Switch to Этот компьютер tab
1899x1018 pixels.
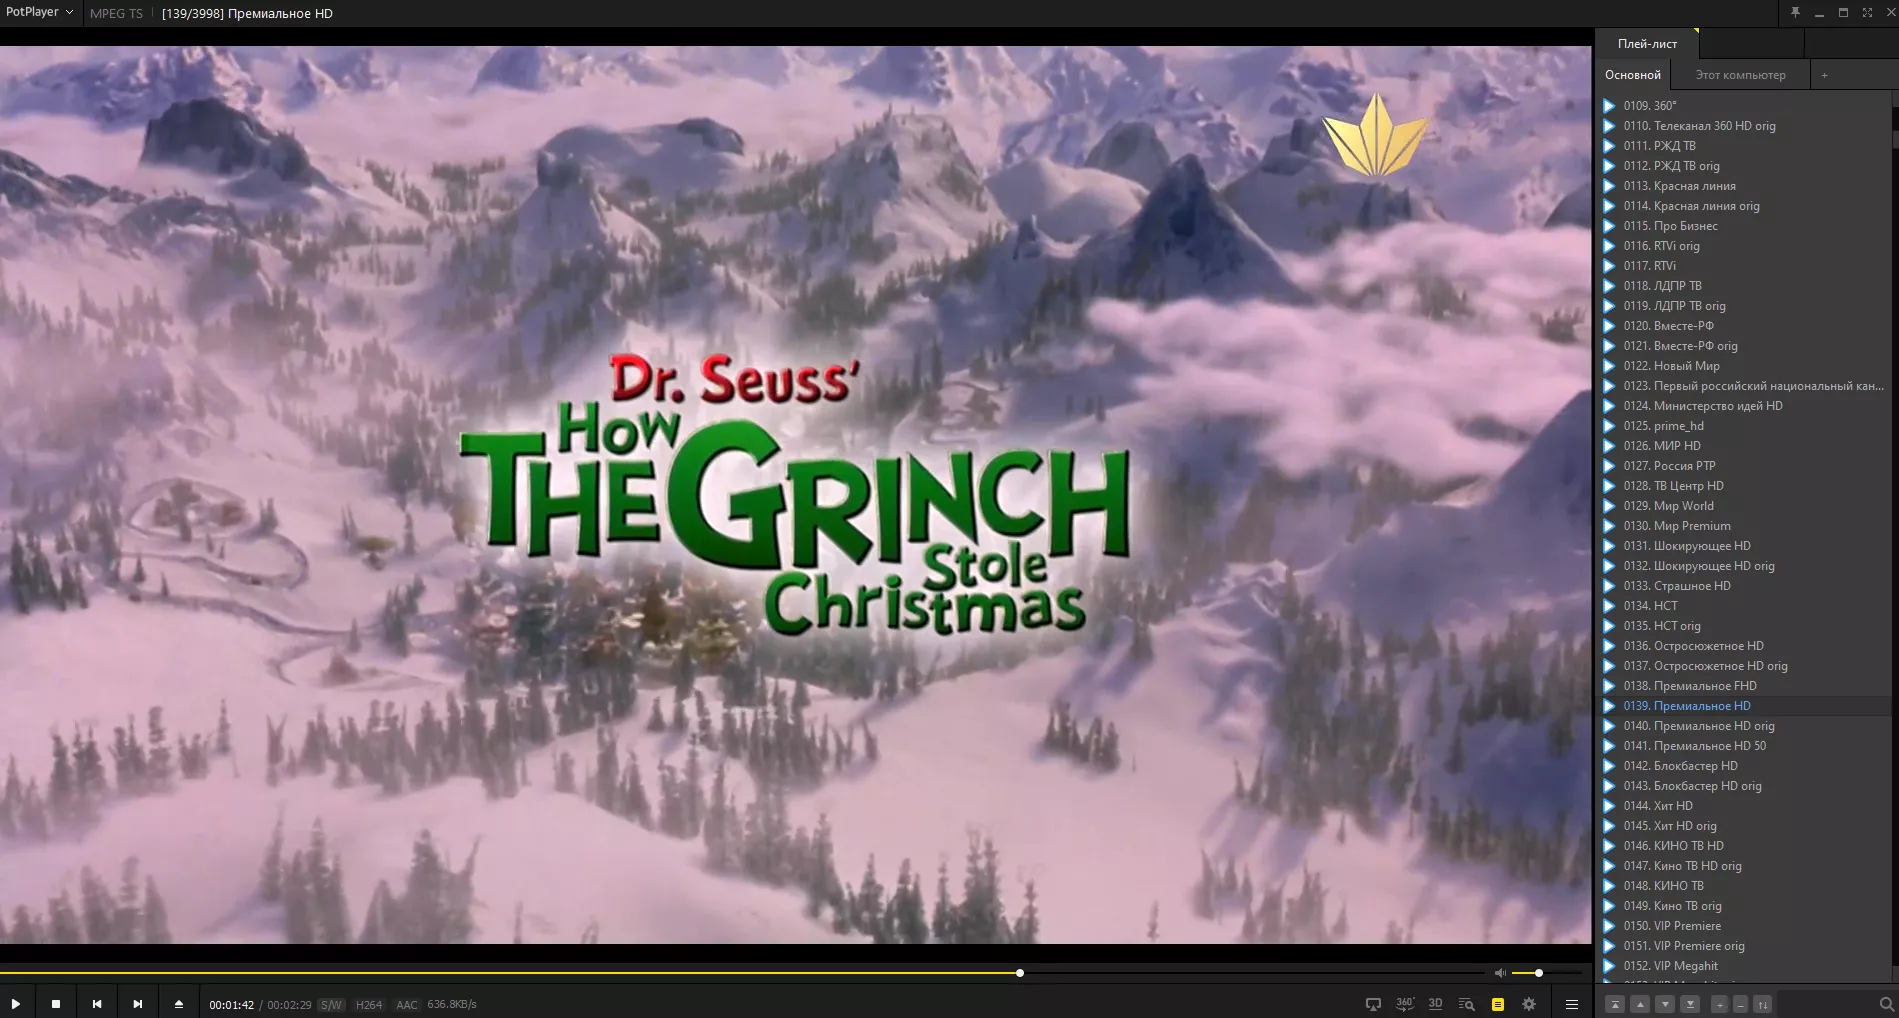(1740, 75)
